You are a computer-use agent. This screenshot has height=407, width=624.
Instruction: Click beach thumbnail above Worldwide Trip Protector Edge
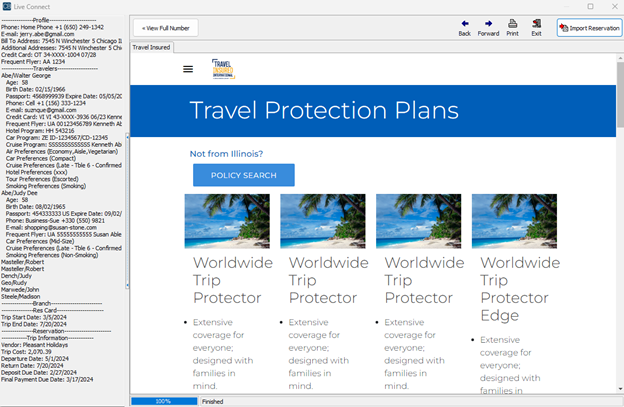pos(514,221)
